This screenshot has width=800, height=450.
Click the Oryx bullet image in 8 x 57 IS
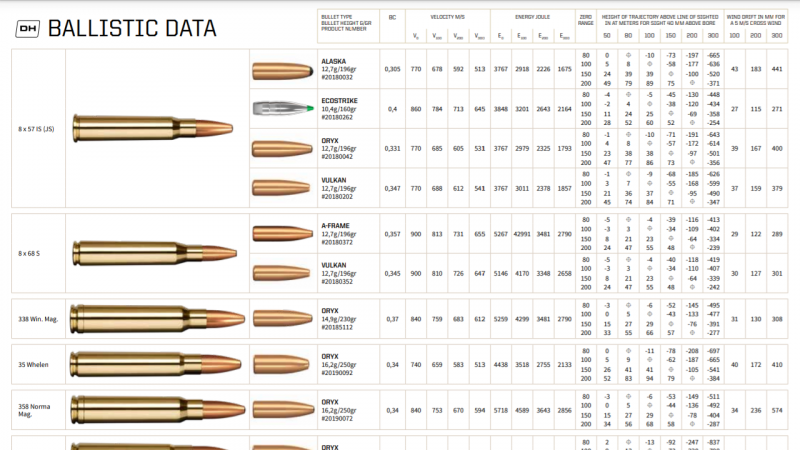pyautogui.click(x=280, y=148)
